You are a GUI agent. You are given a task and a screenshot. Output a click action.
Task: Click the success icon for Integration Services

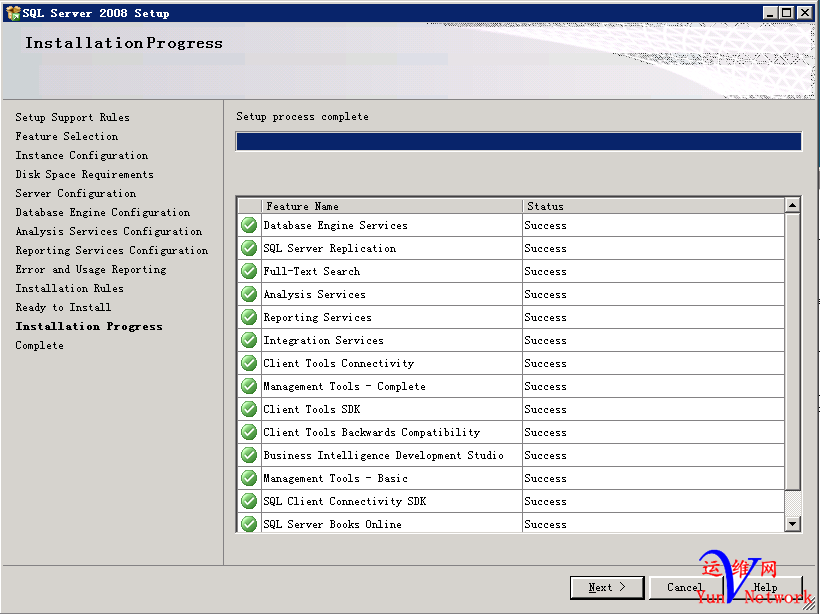click(249, 340)
